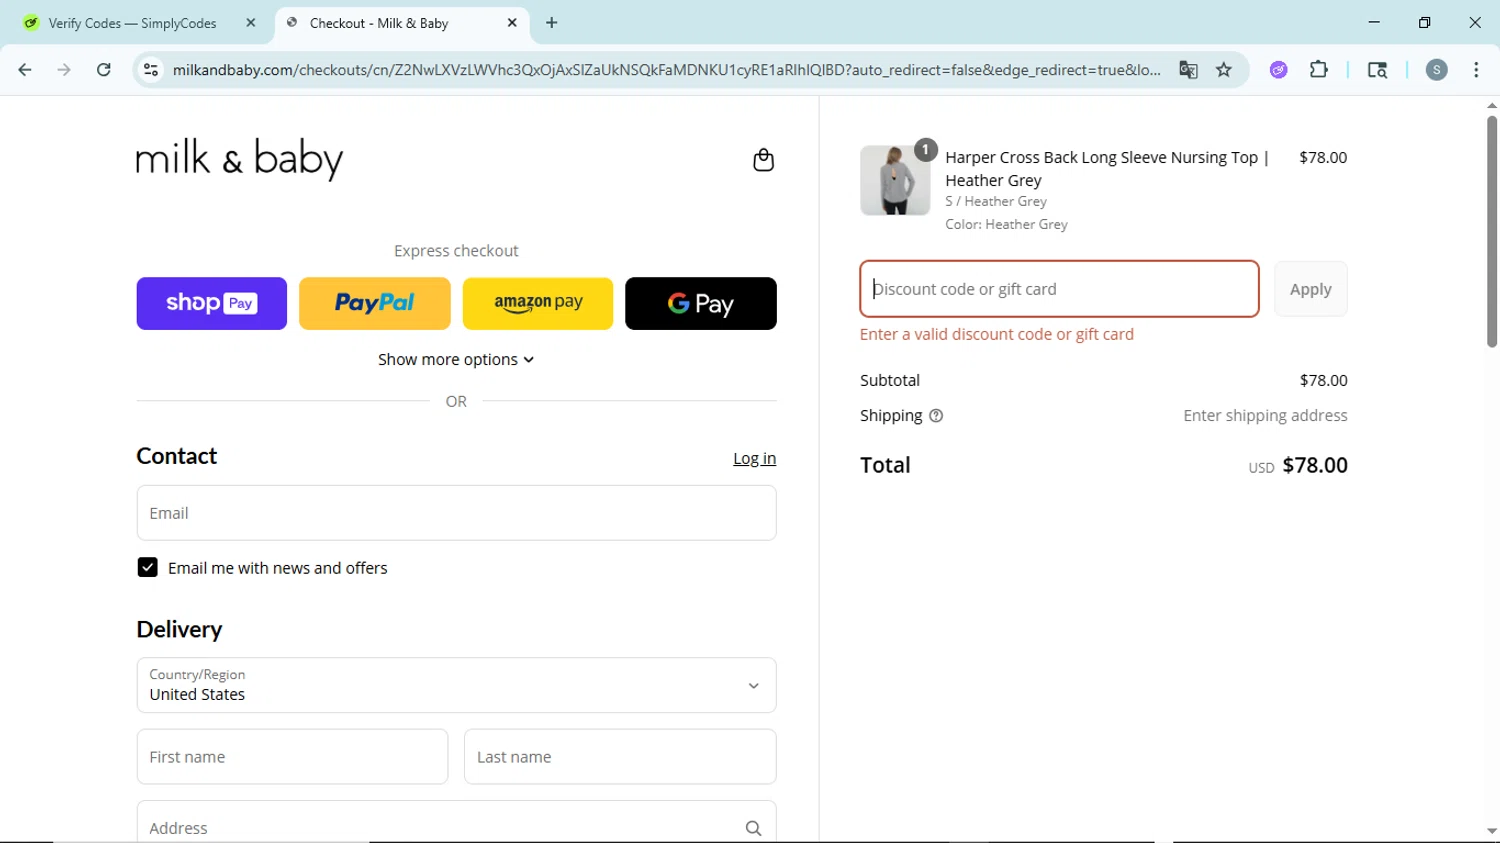Switch to Verify Codes — SimplyCodes tab
1500x843 pixels.
click(140, 23)
